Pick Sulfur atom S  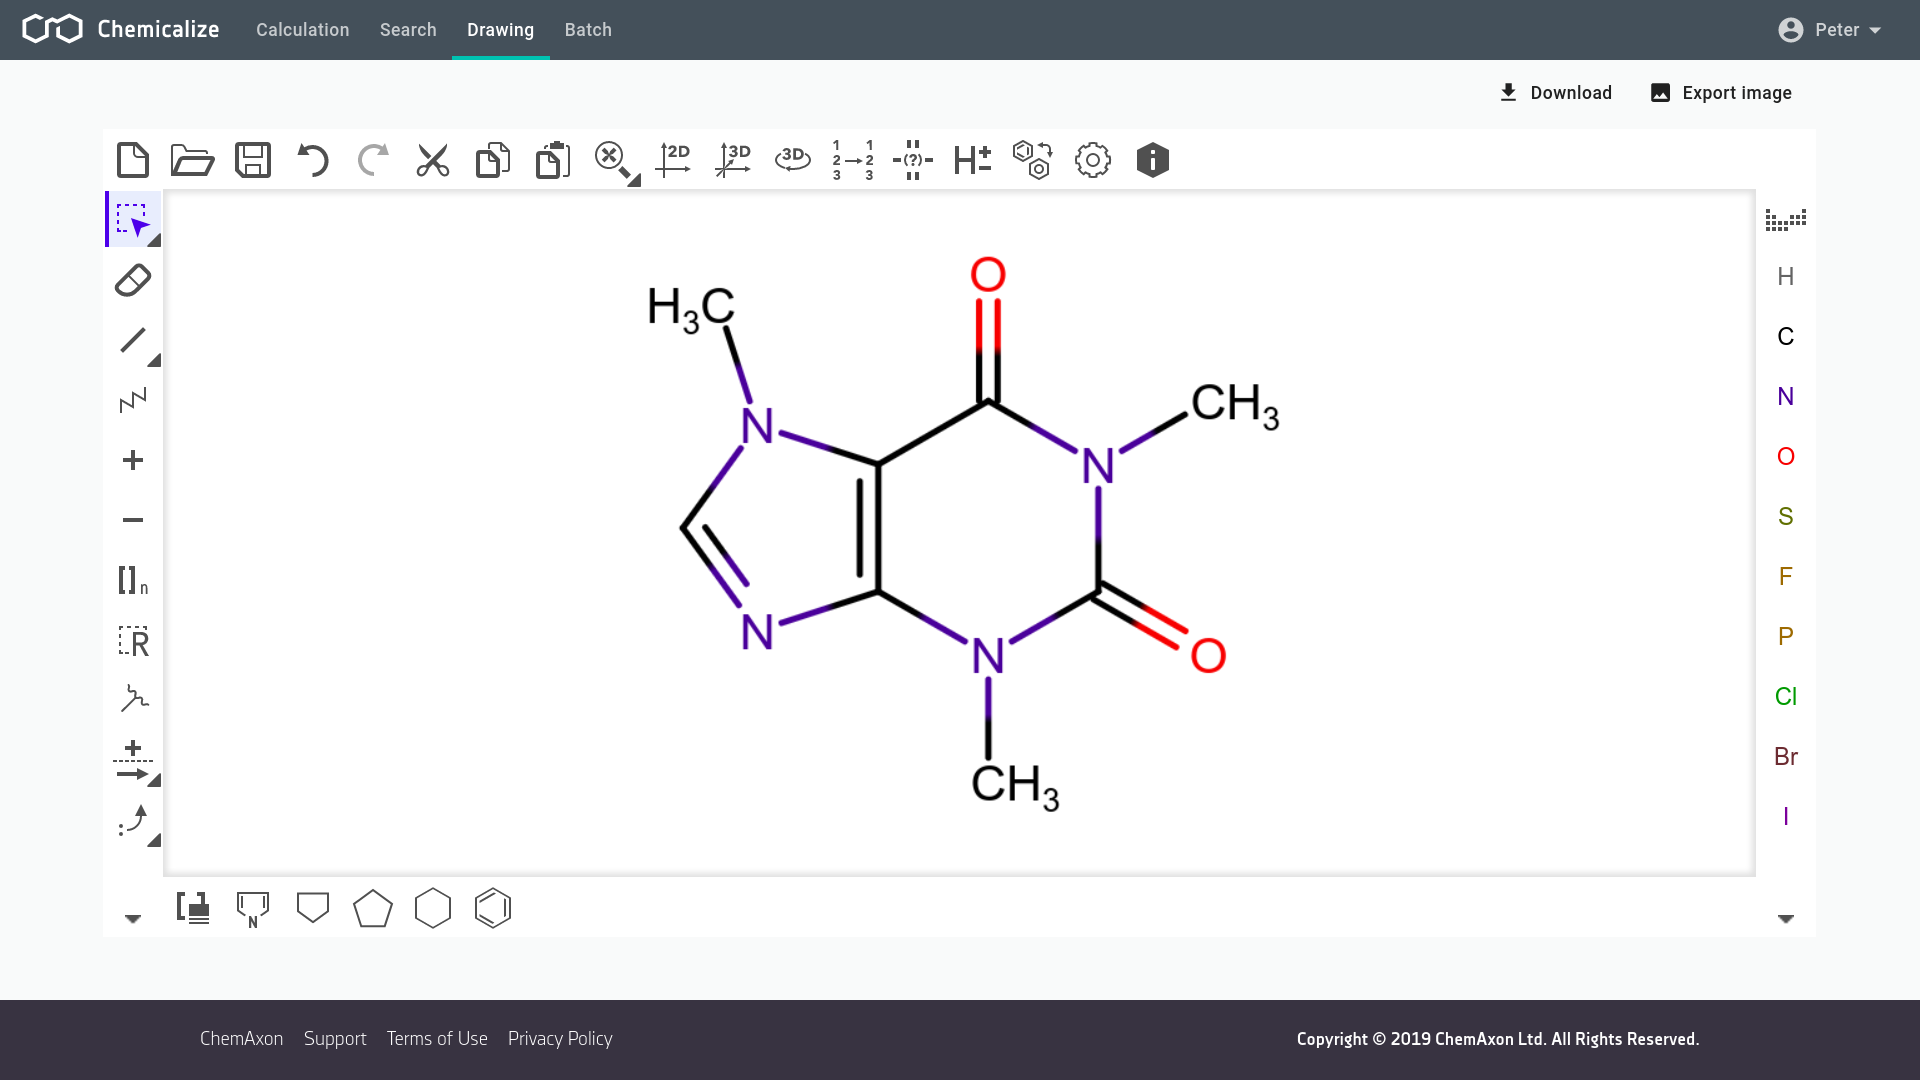[1786, 516]
